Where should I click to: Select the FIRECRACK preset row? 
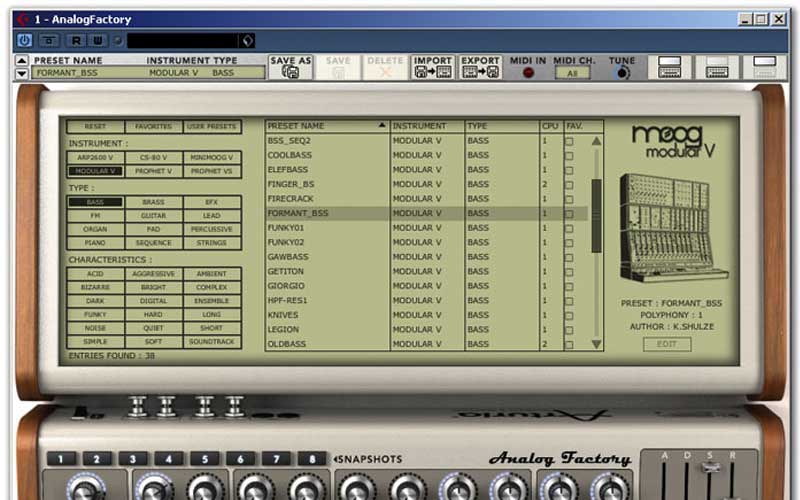[427, 198]
